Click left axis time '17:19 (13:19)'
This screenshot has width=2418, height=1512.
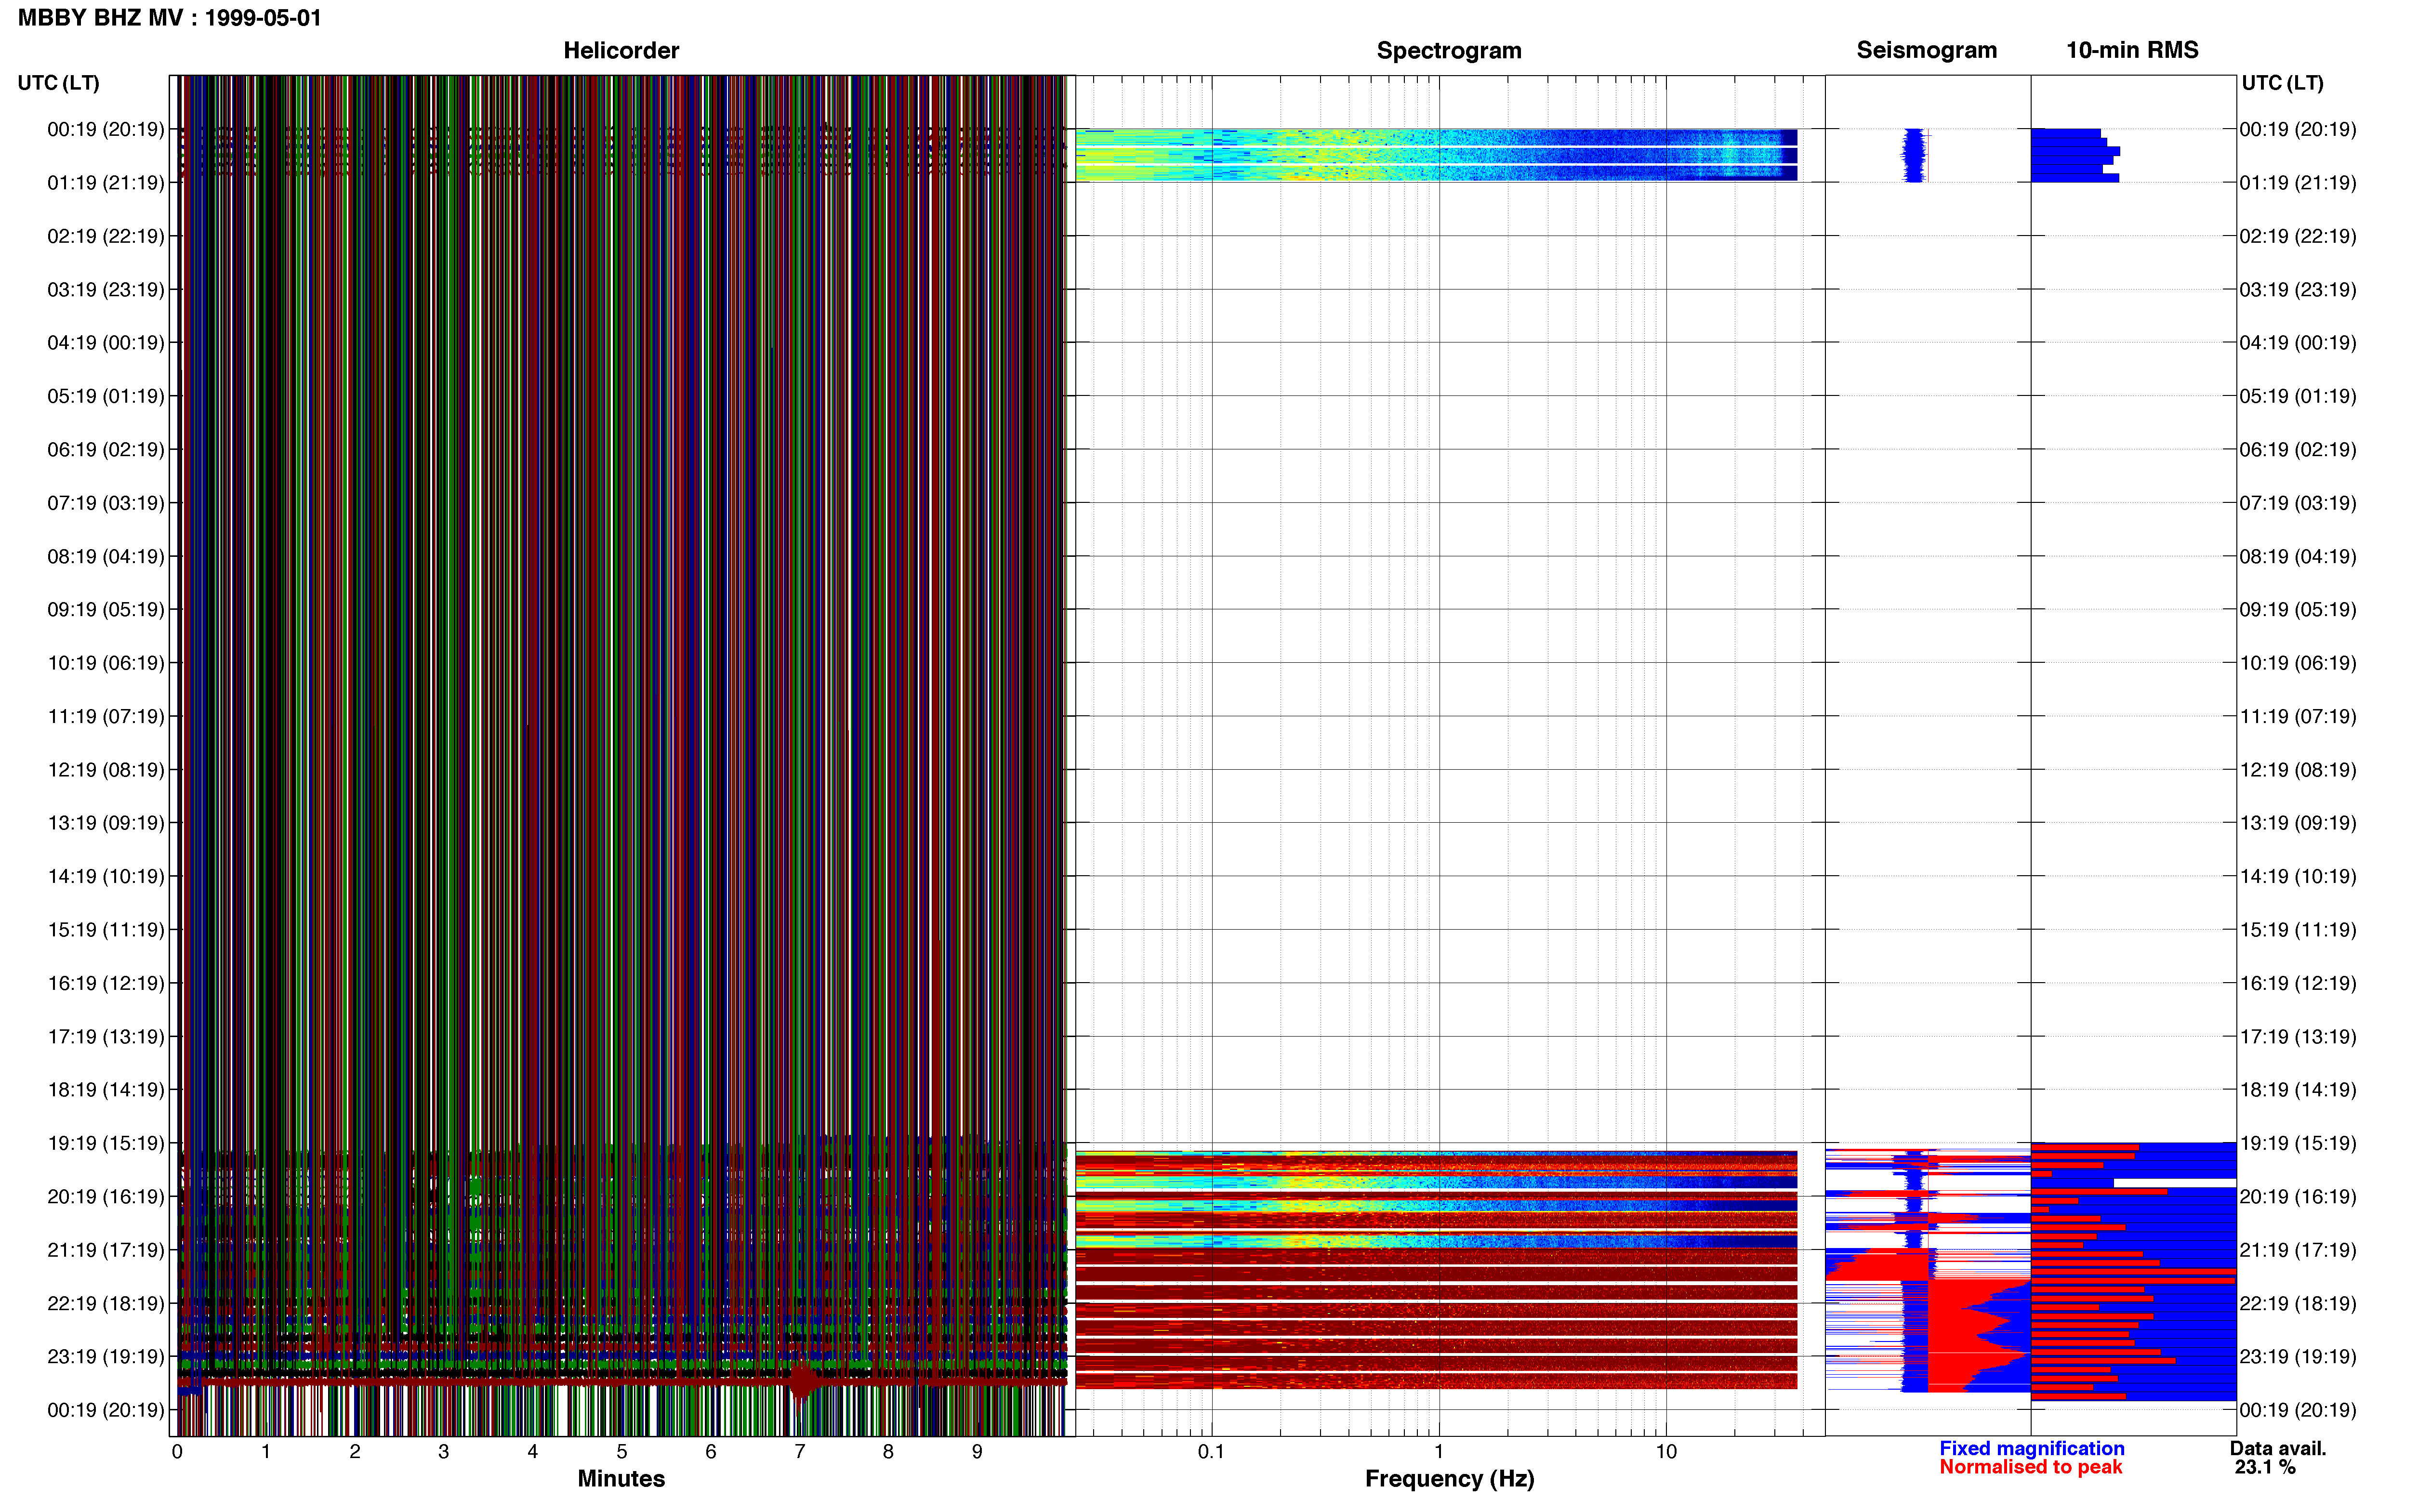[106, 1037]
